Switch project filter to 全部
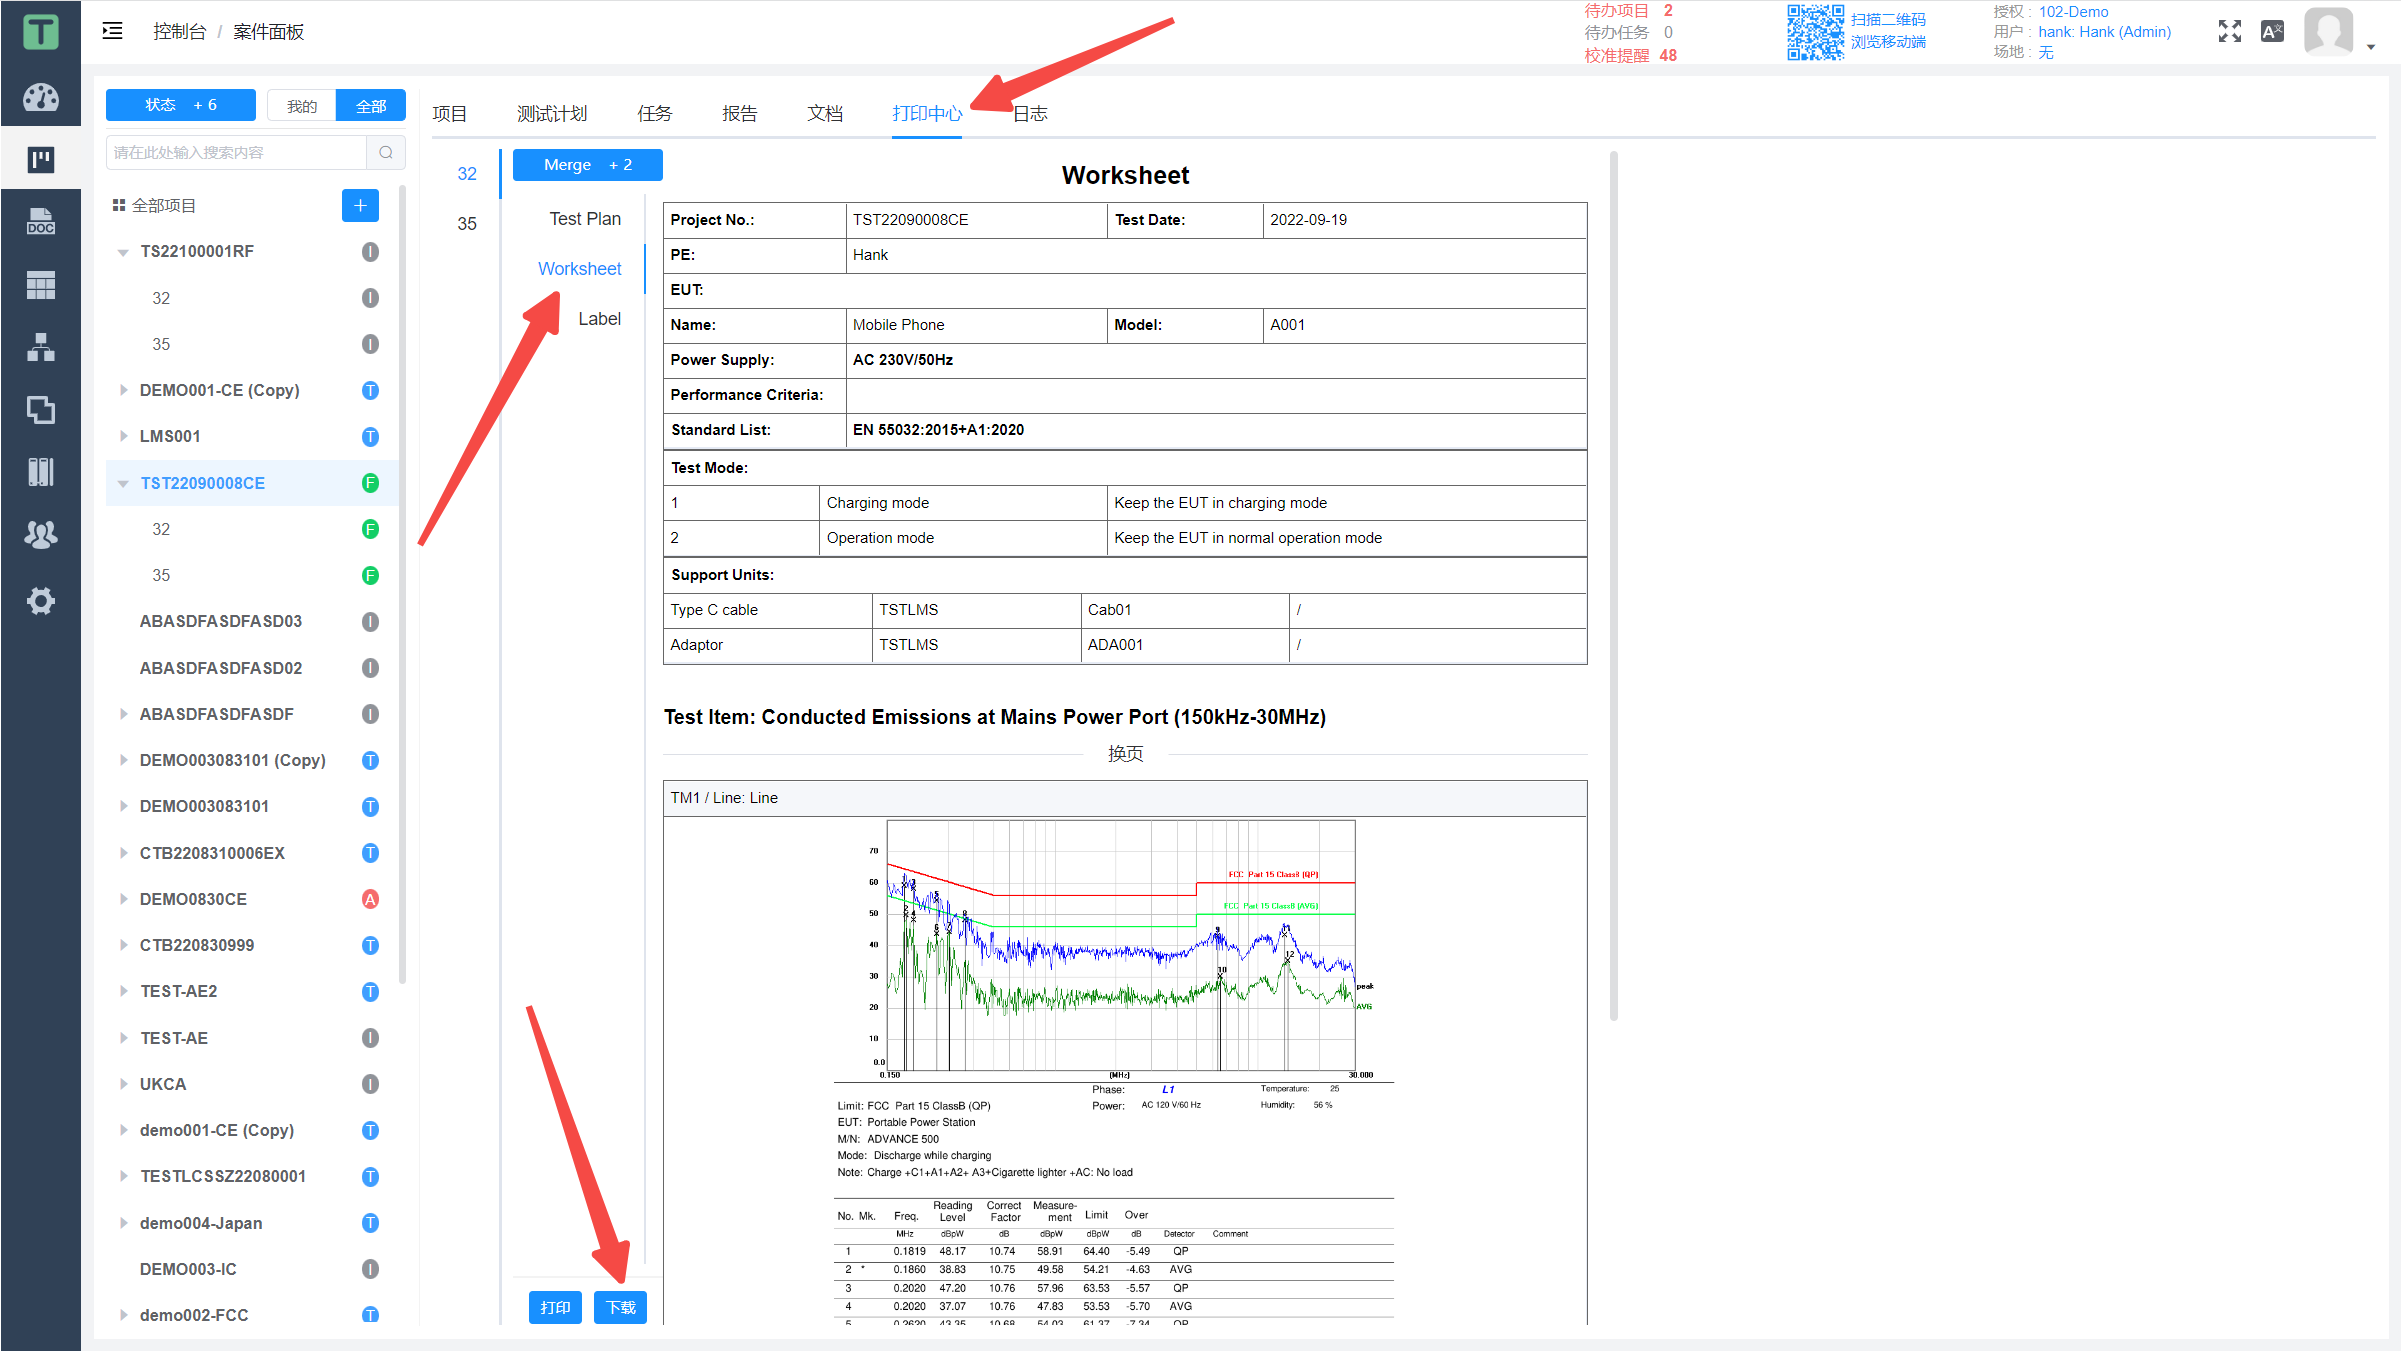 pos(371,106)
